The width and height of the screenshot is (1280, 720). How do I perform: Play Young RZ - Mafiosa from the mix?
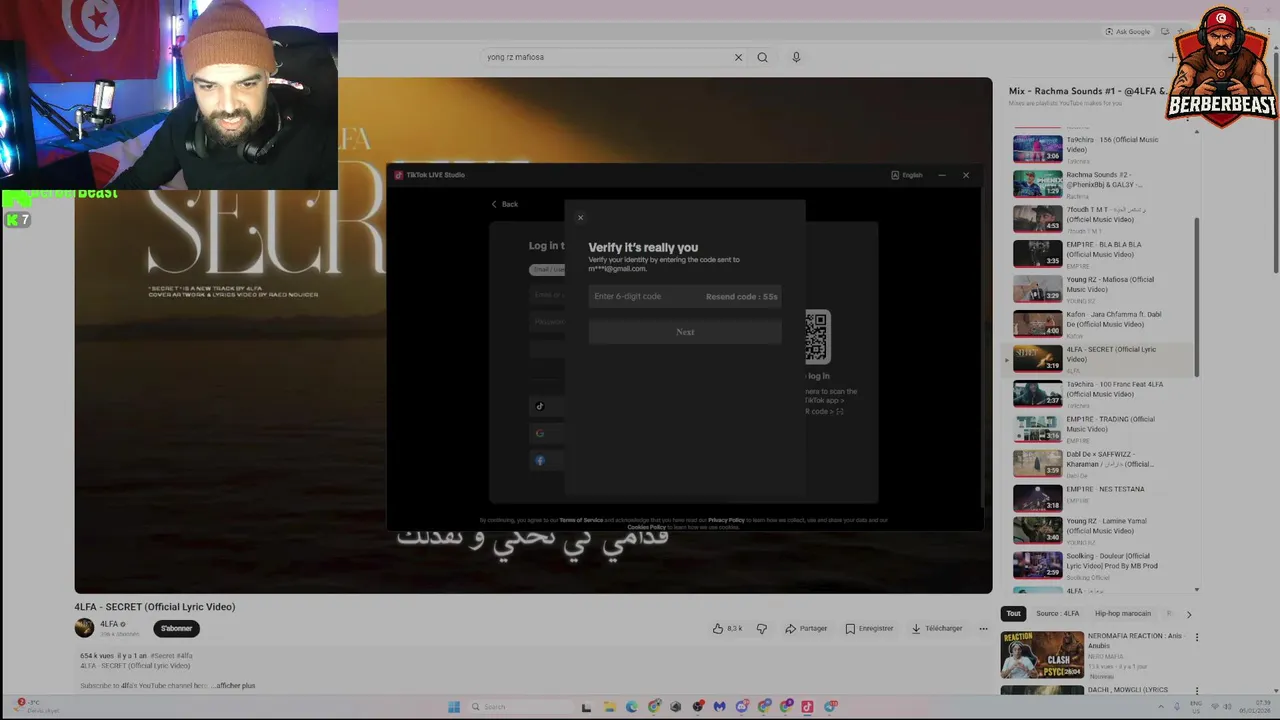1100,289
